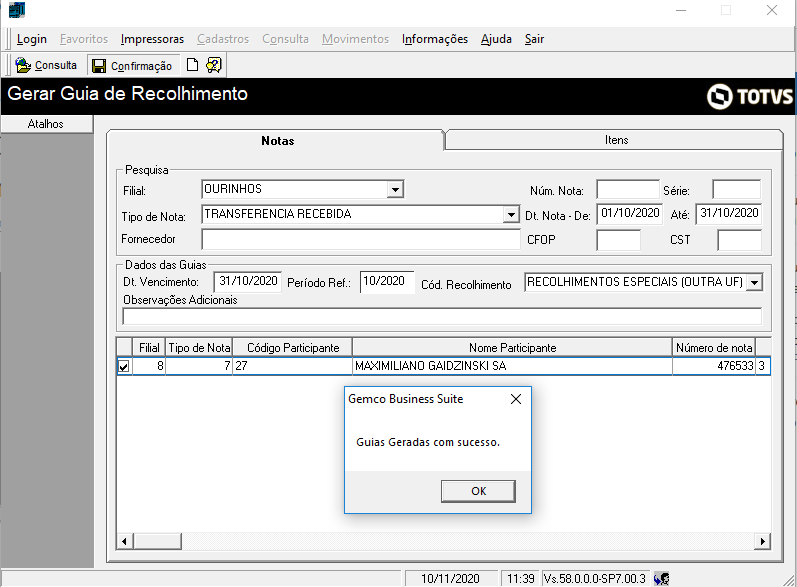Image resolution: width=797 pixels, height=587 pixels.
Task: Click the grid scroll right arrow
Action: pyautogui.click(x=762, y=541)
